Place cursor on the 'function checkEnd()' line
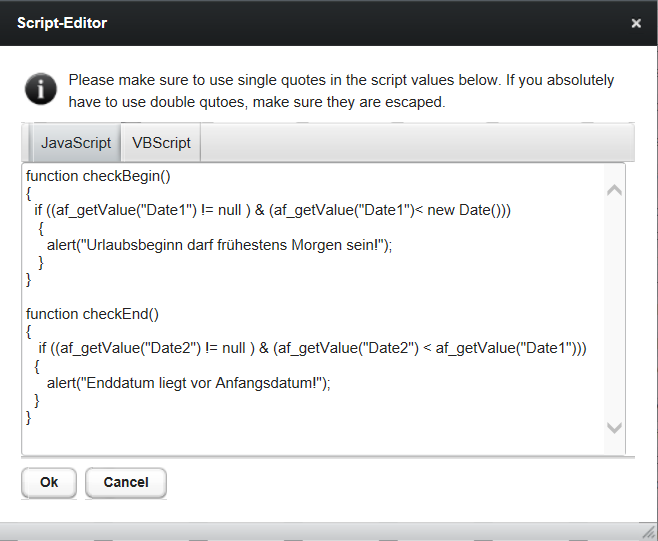This screenshot has width=658, height=541. tap(92, 314)
